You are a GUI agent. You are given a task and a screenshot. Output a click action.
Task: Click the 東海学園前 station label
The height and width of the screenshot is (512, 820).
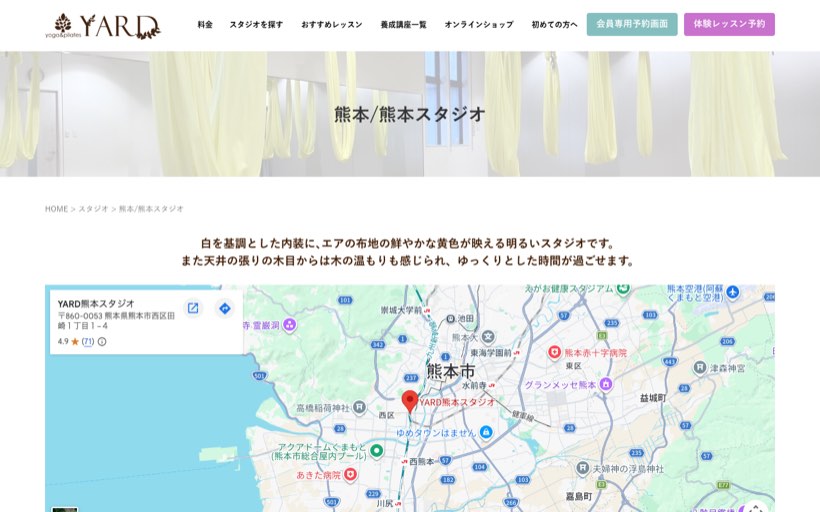point(491,353)
